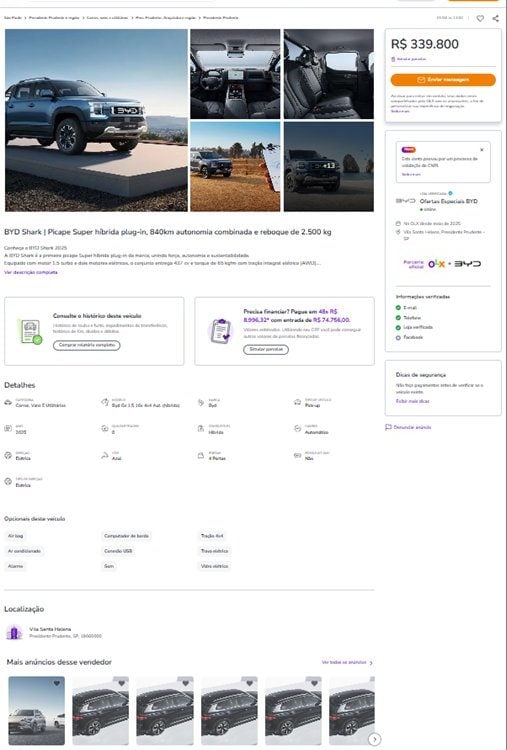
Task: Select the Computador de bordo tag
Action: click(126, 536)
